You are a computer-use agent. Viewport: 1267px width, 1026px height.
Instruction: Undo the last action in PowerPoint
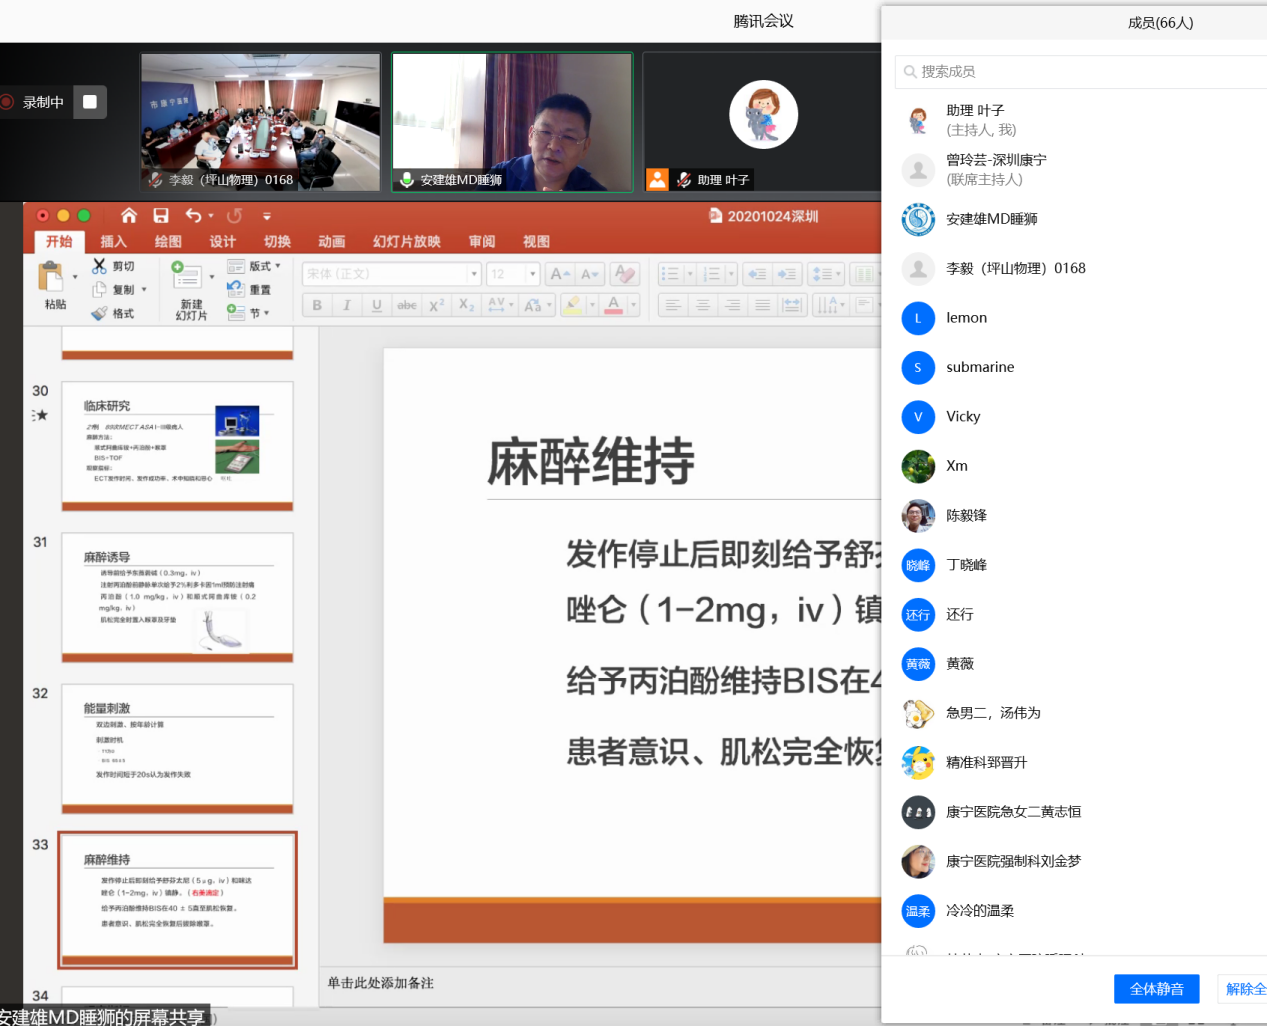[193, 215]
